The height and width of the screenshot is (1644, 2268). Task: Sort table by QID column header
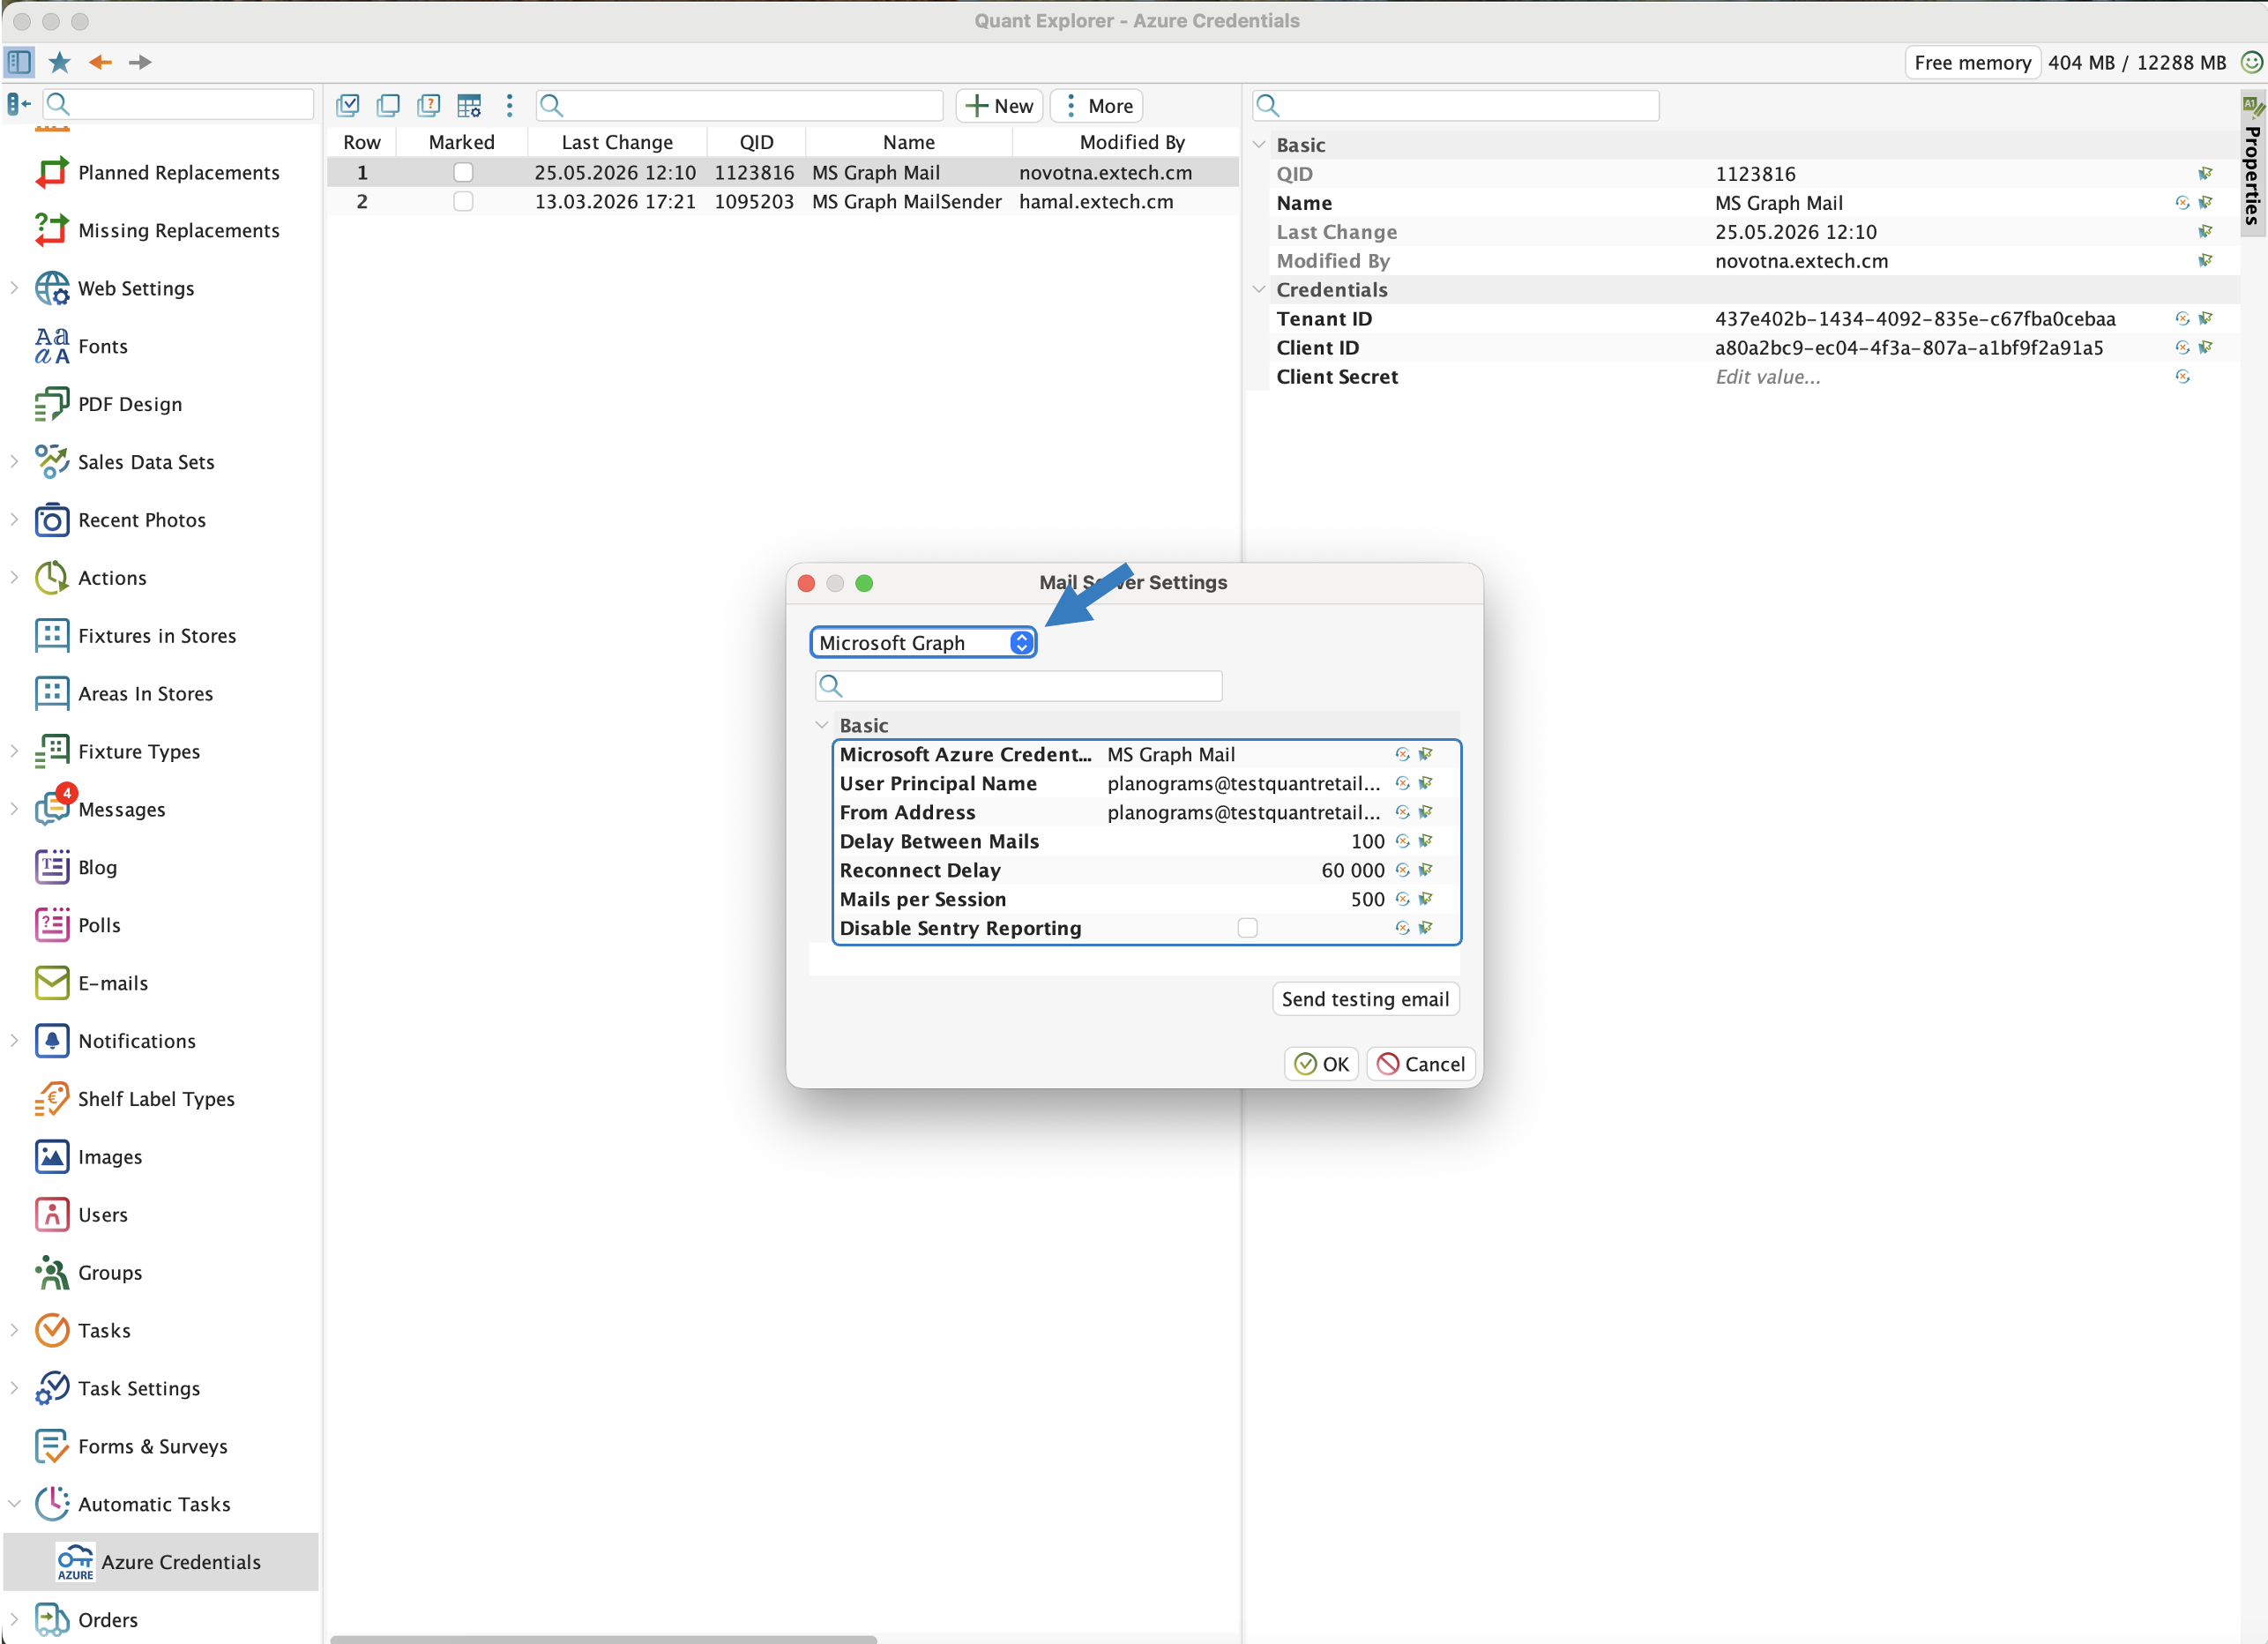click(x=756, y=143)
